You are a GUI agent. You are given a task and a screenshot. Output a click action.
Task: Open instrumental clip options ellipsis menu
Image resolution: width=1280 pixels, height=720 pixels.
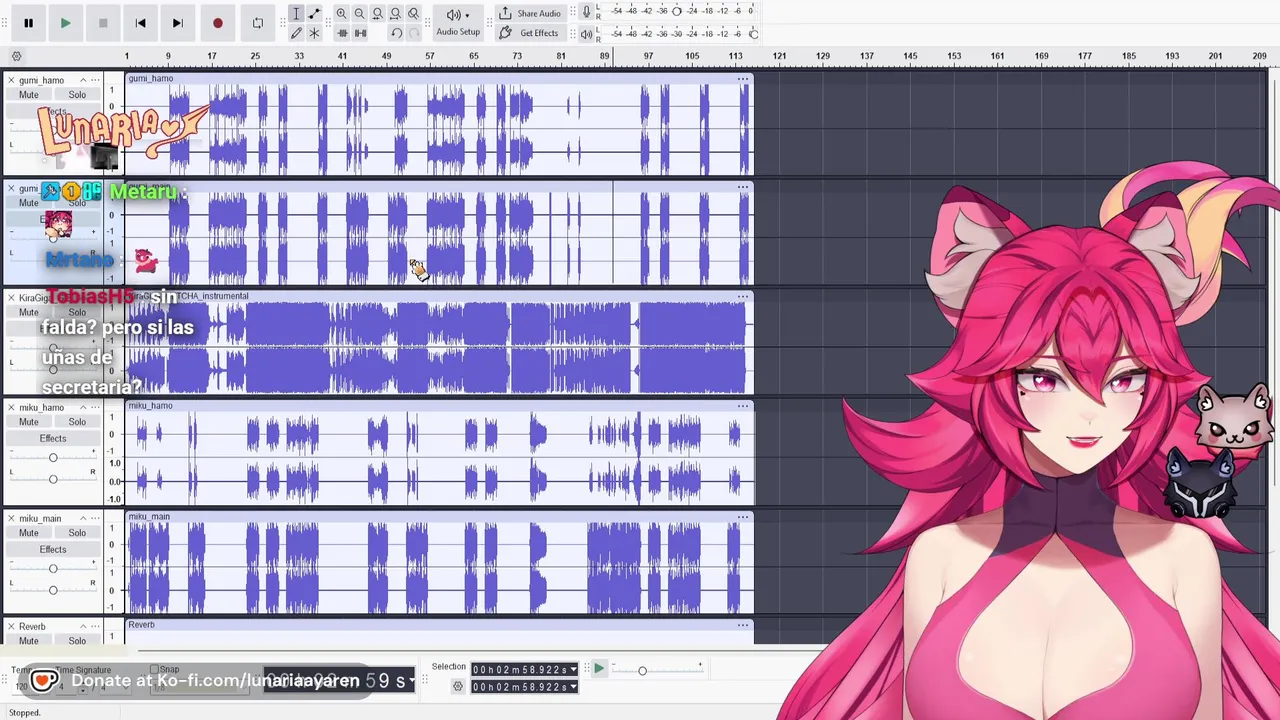click(x=743, y=296)
